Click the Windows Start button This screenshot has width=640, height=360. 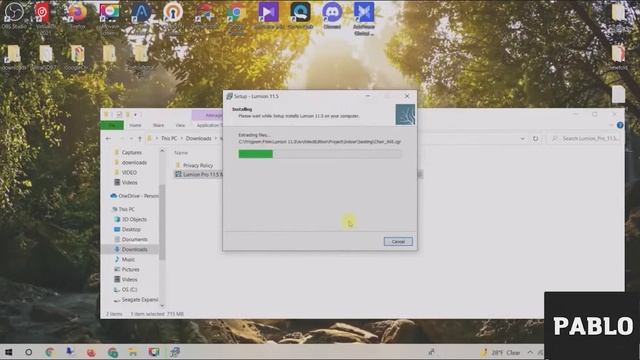(x=8, y=352)
